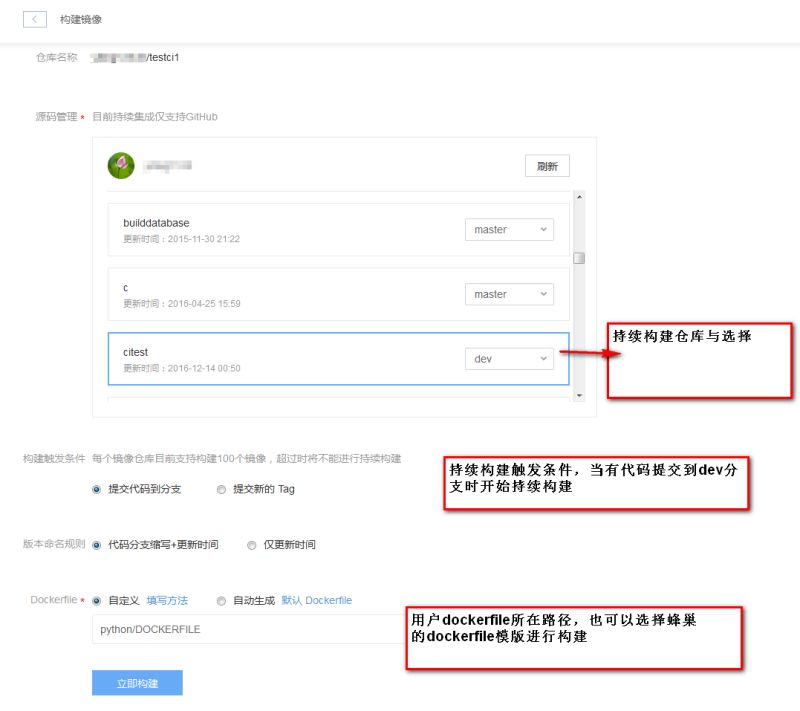The image size is (800, 711).
Task: Choose 仅更新时间 naming rule
Action: click(x=253, y=544)
